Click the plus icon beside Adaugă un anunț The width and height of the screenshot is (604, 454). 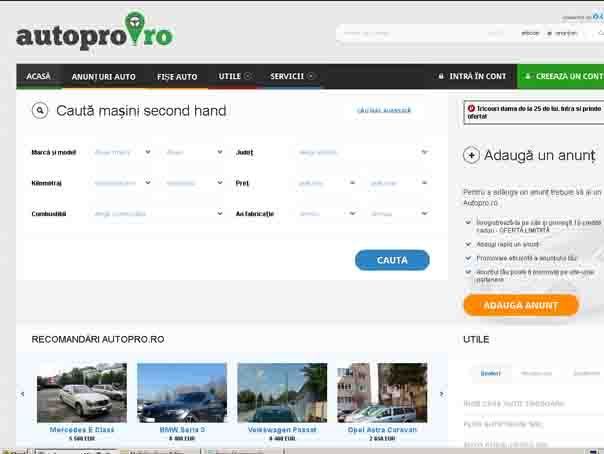(x=471, y=156)
